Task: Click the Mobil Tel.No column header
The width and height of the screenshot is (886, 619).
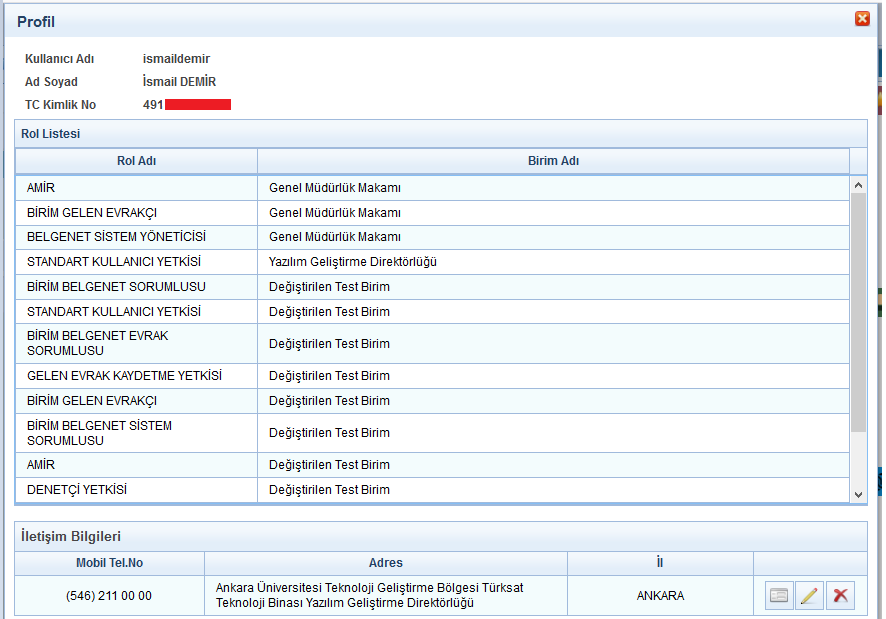Action: pyautogui.click(x=109, y=563)
